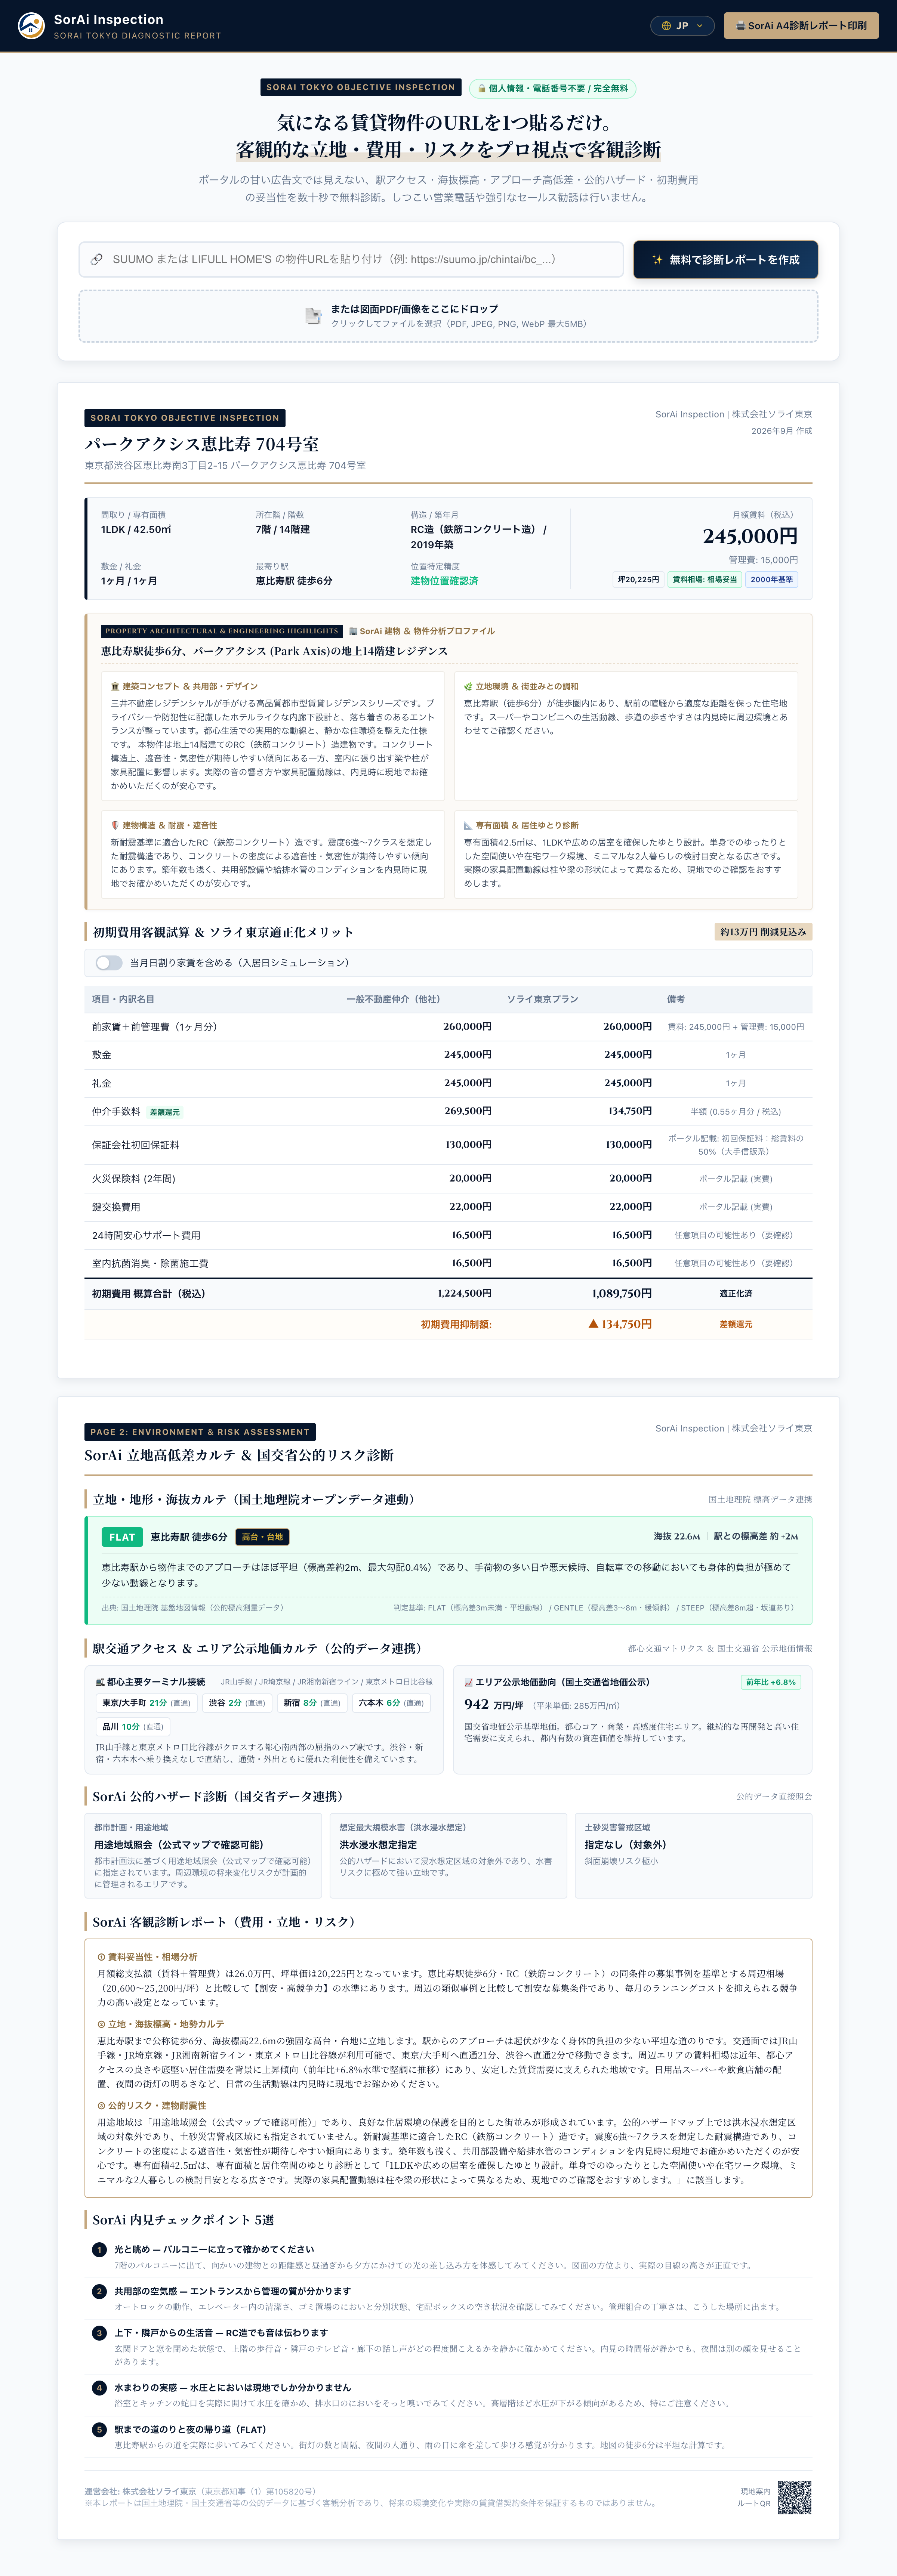Viewport: 897px width, 2576px height.
Task: Click the PDF/image file drop zone
Action: (x=448, y=316)
